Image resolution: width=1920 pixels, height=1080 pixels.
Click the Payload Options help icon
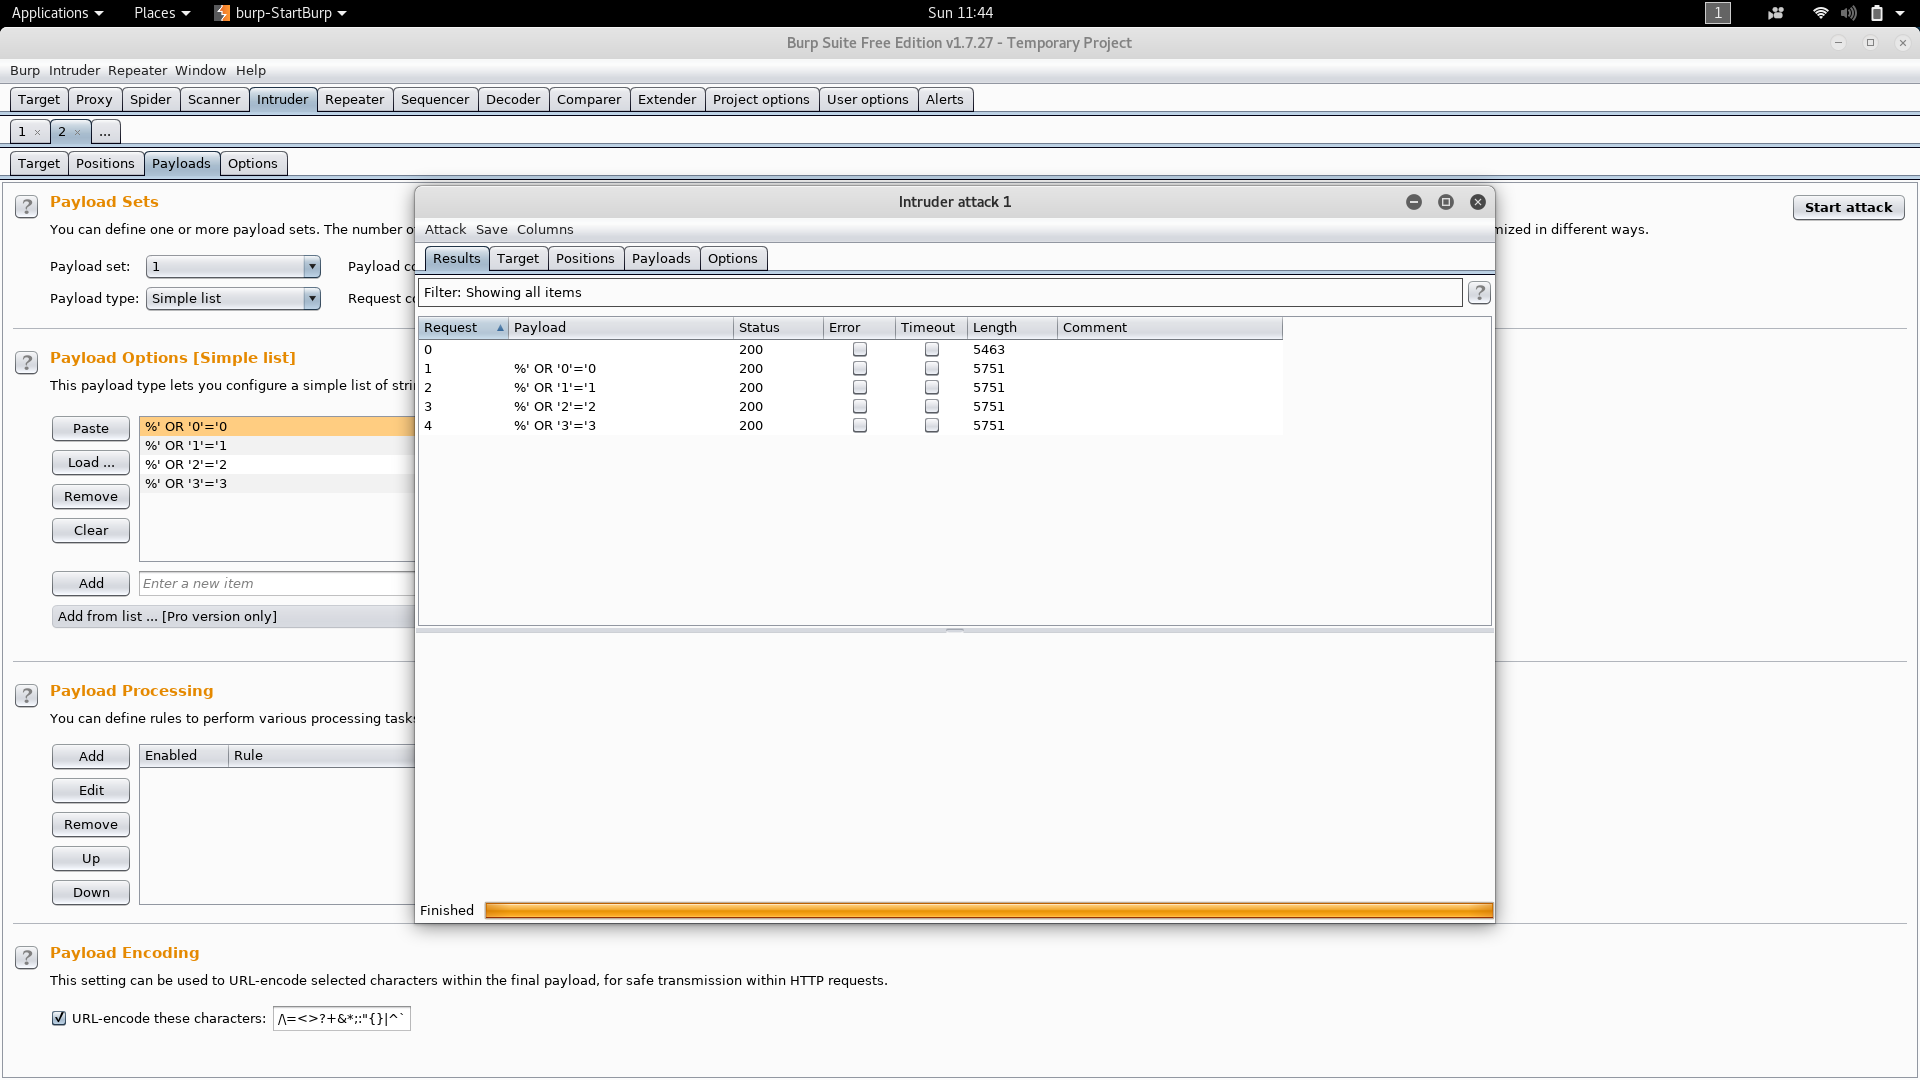point(27,363)
